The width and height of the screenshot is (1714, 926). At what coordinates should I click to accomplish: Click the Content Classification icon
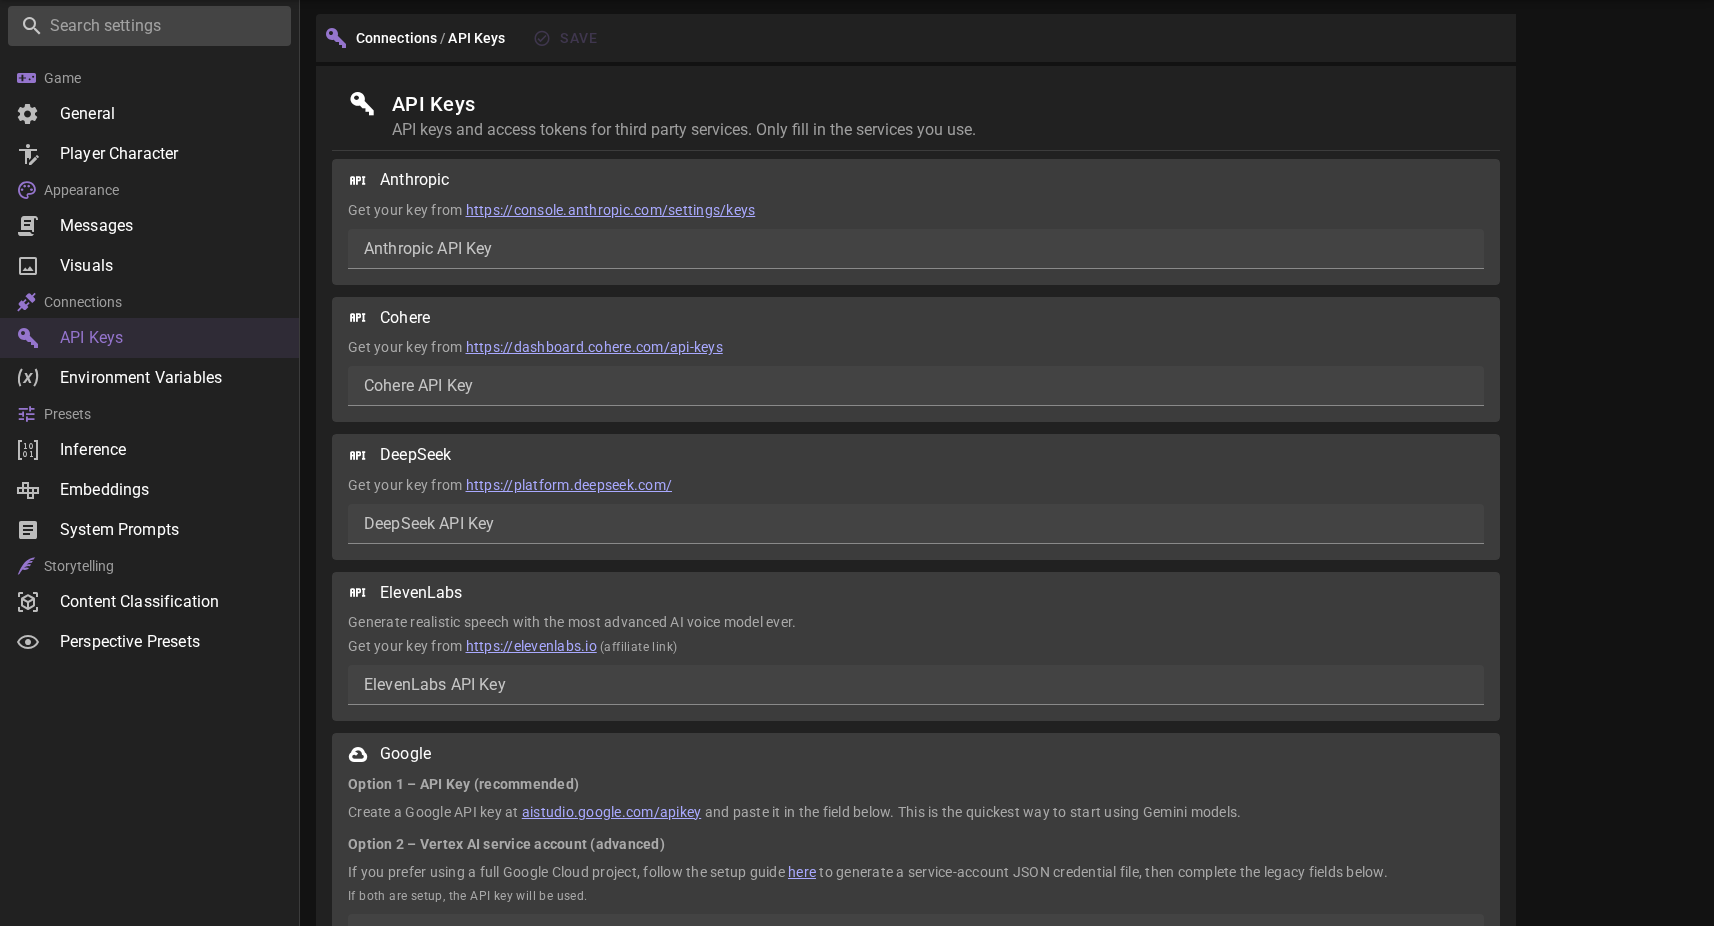[x=28, y=602]
